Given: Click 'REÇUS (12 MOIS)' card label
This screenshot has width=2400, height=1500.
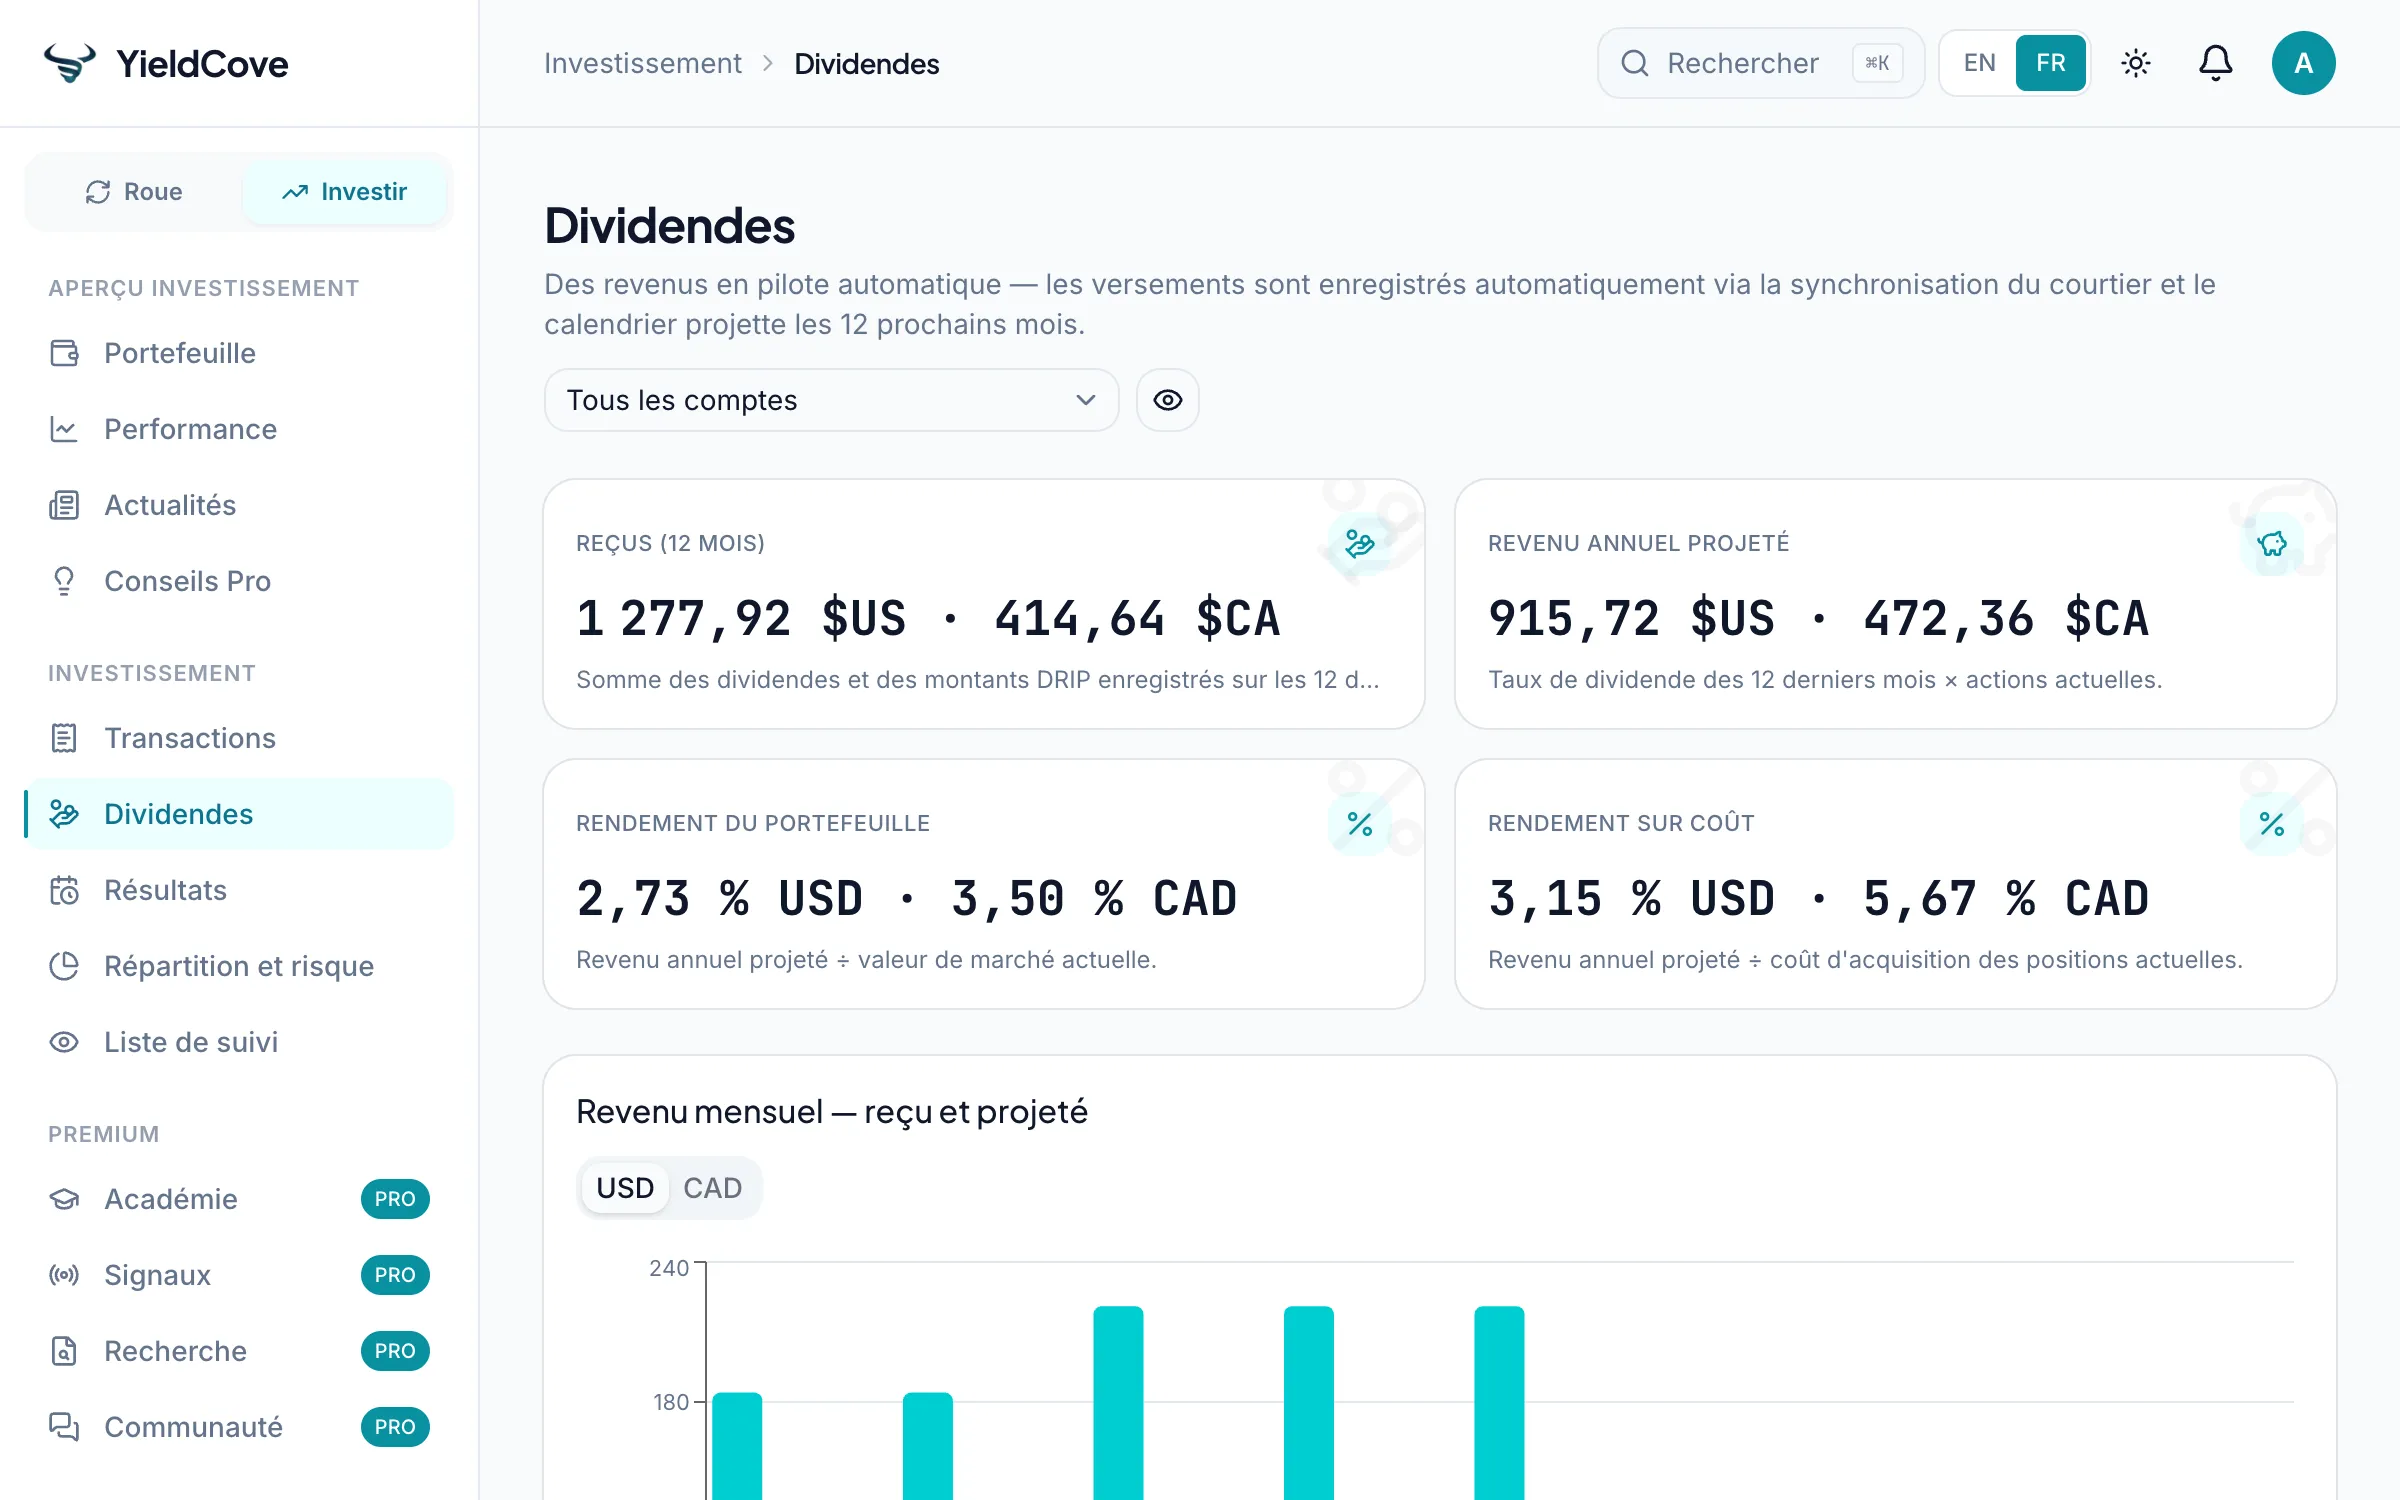Looking at the screenshot, I should pyautogui.click(x=670, y=543).
